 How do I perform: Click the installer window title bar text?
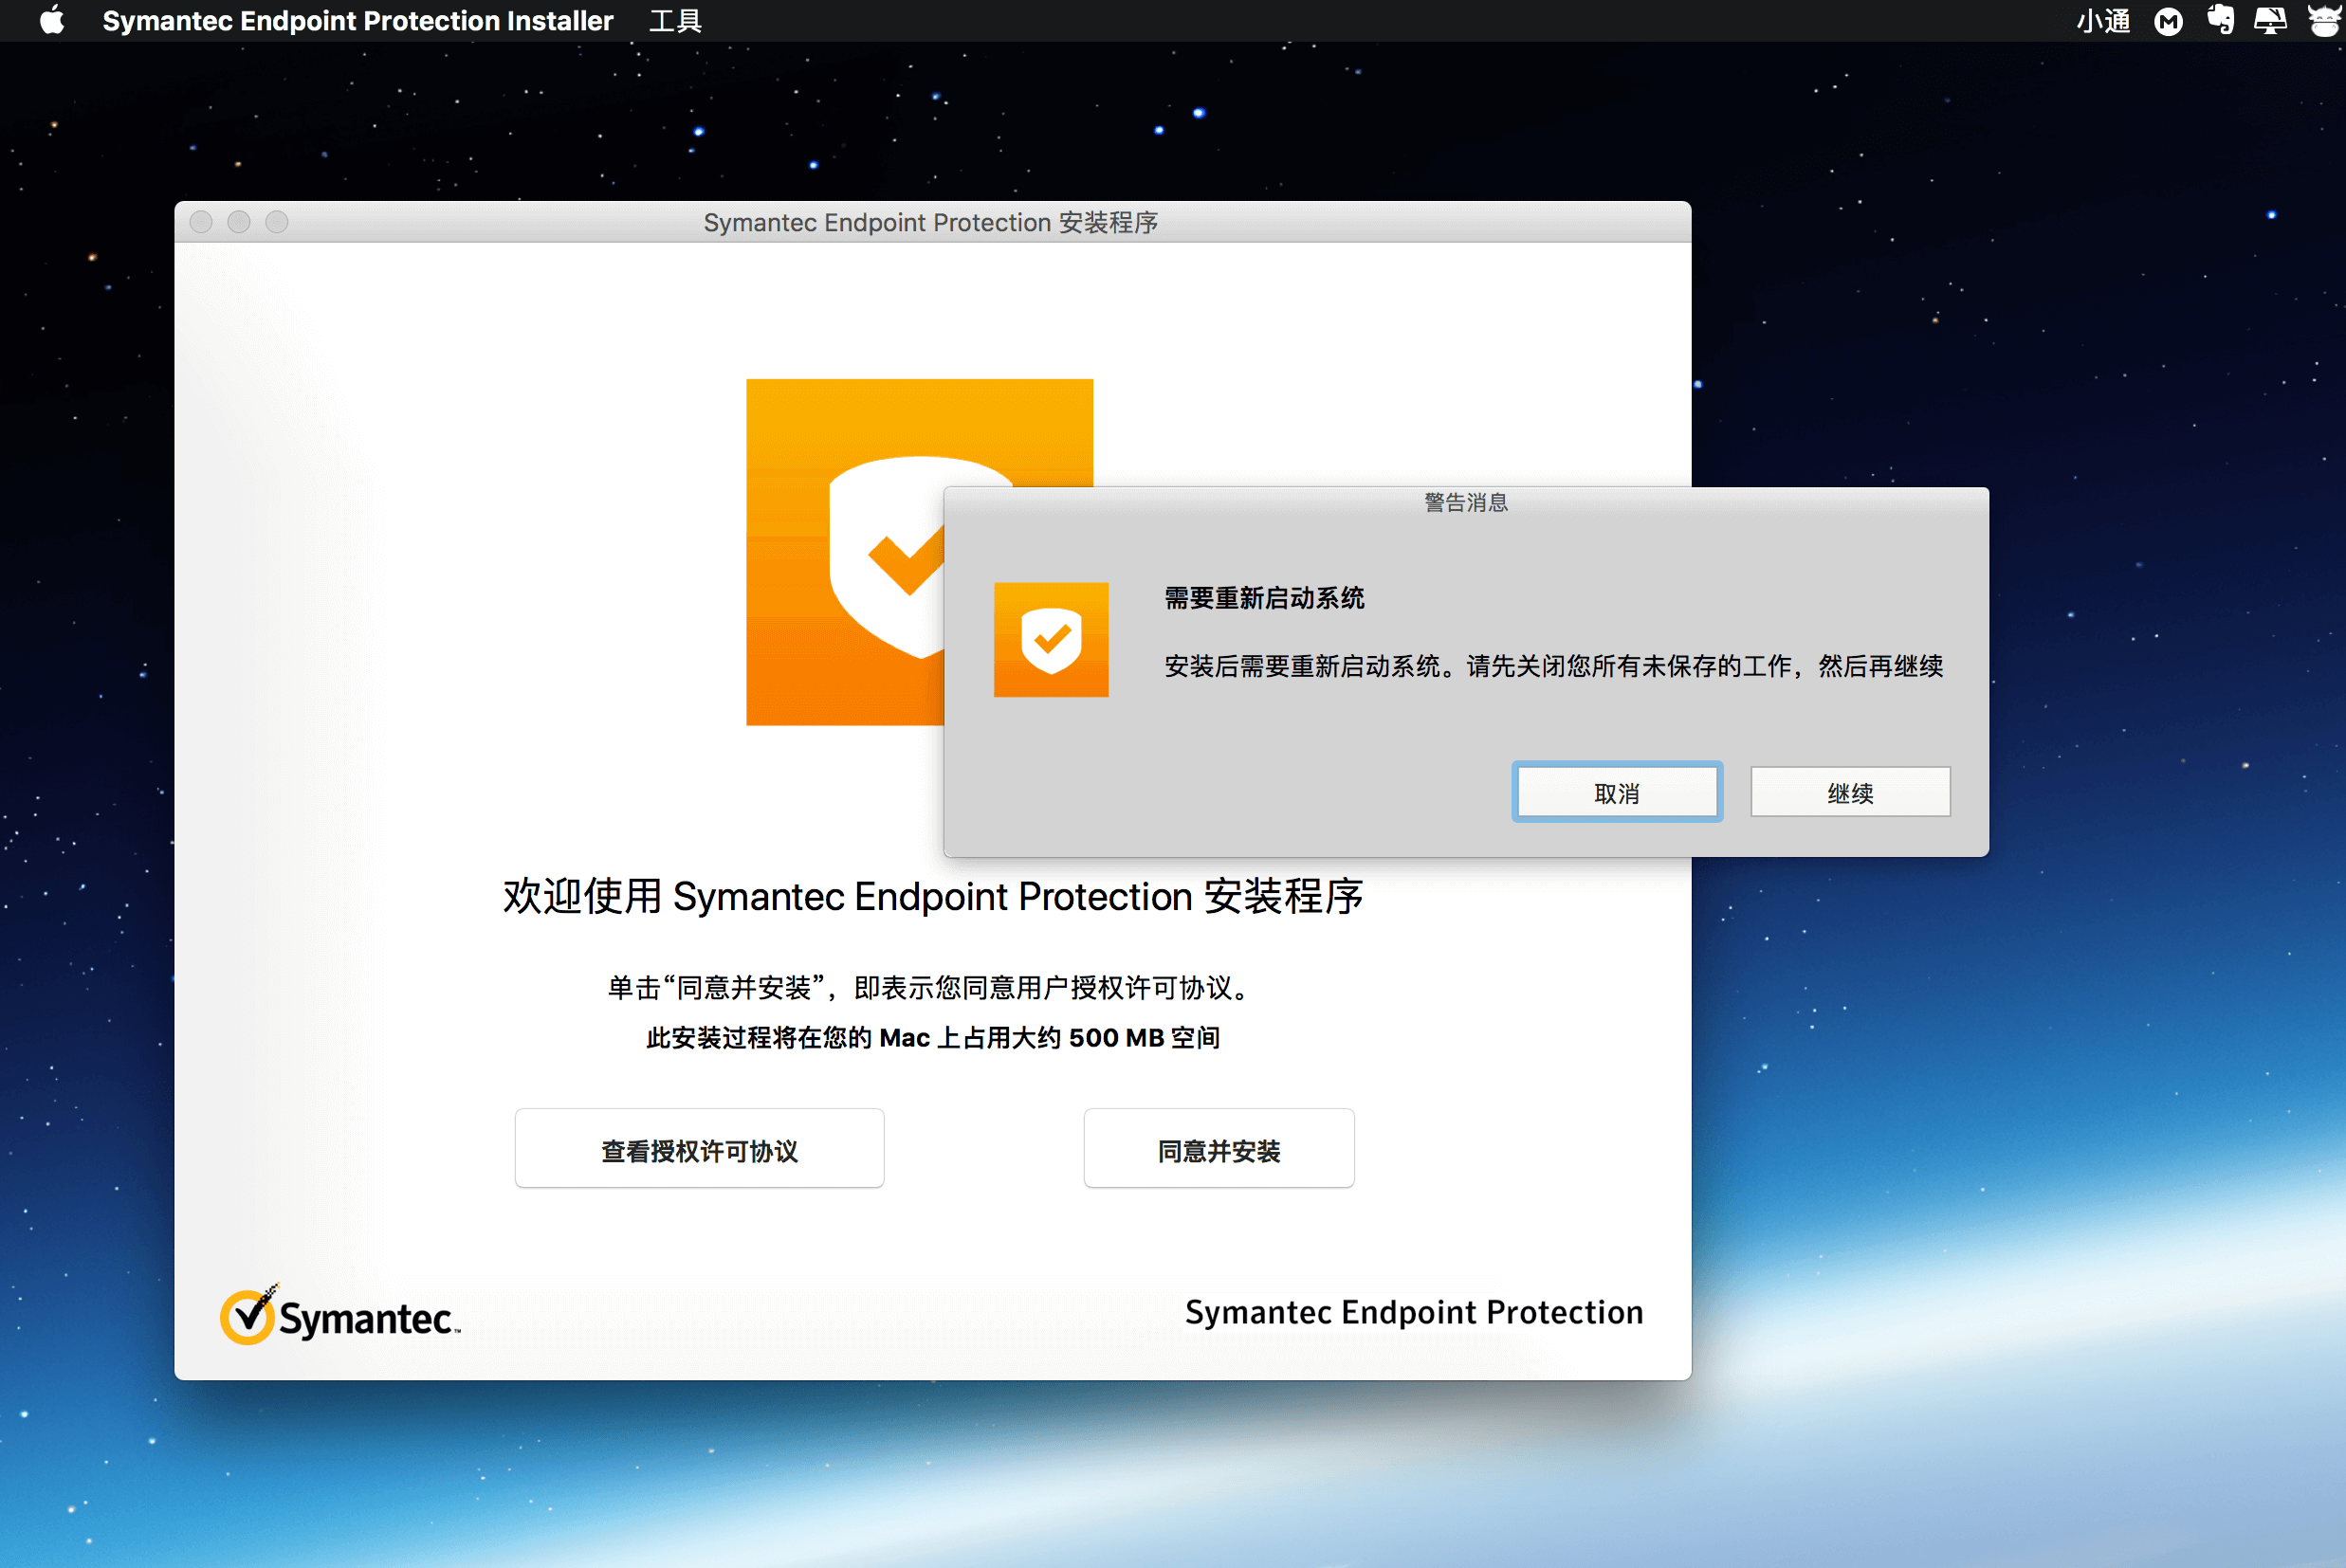(931, 222)
